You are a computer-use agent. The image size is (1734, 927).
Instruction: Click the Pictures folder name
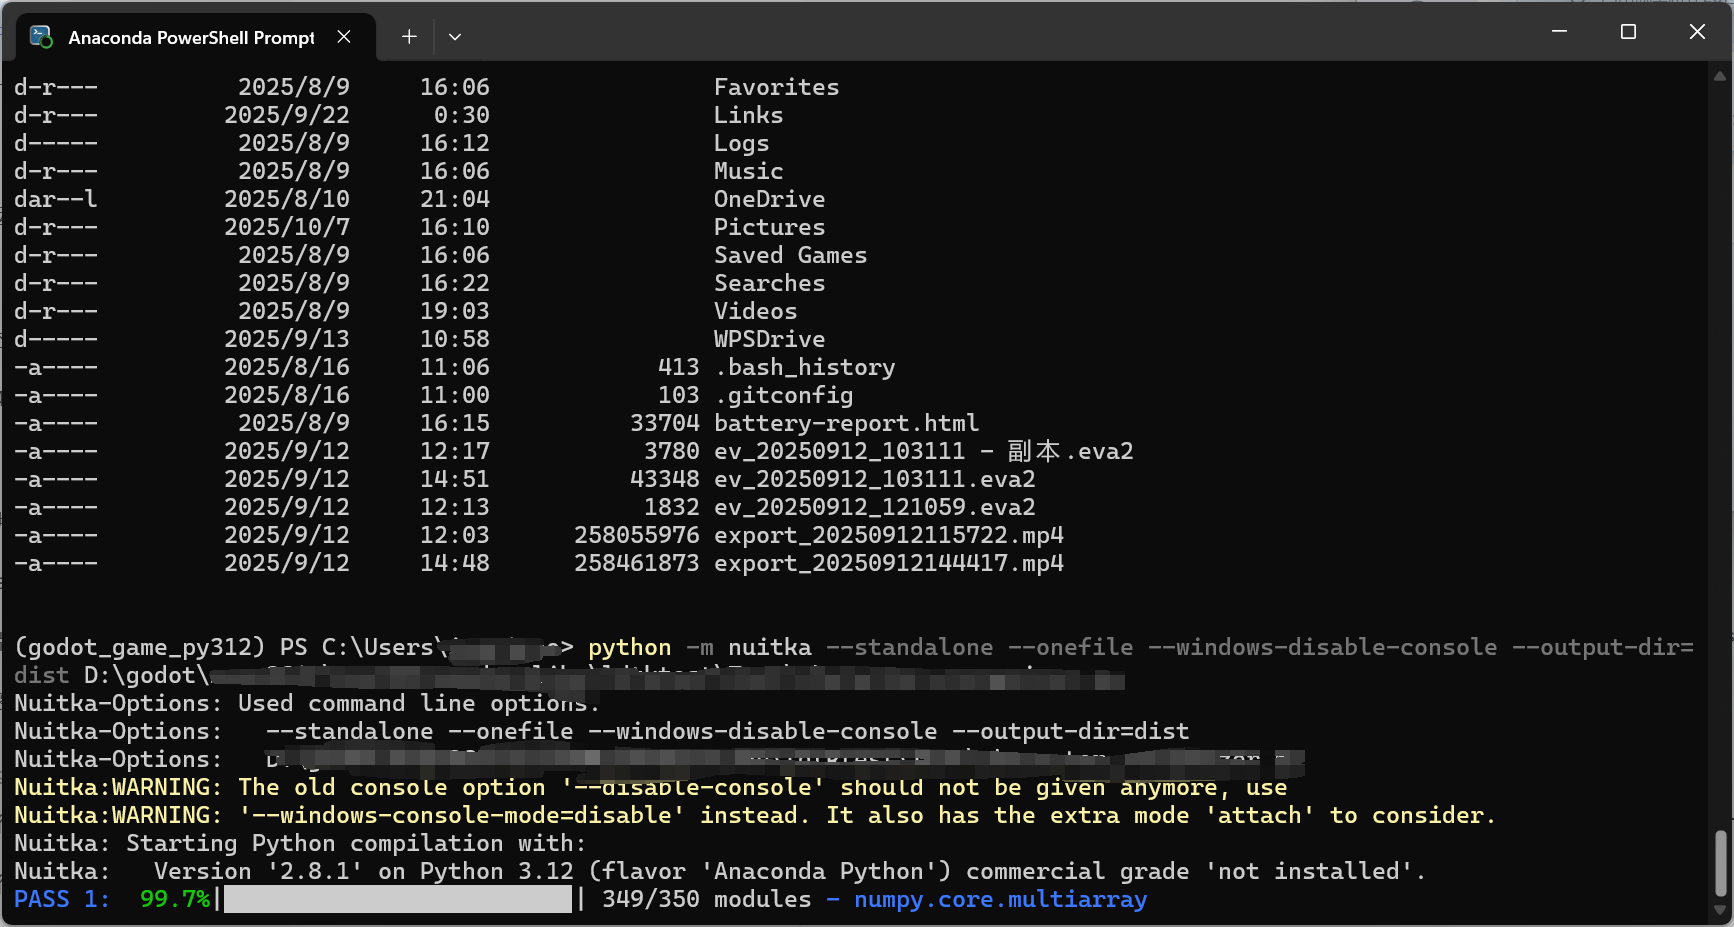click(769, 227)
